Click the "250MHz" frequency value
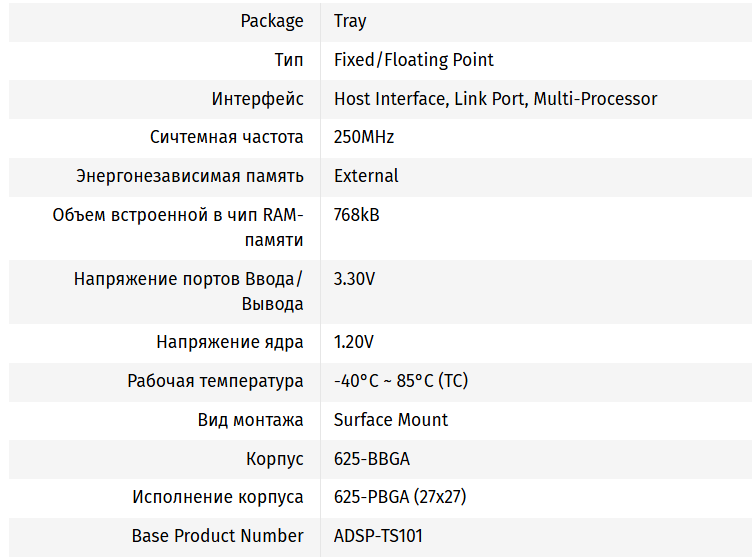Screen dimensions: 752x559 (364, 137)
